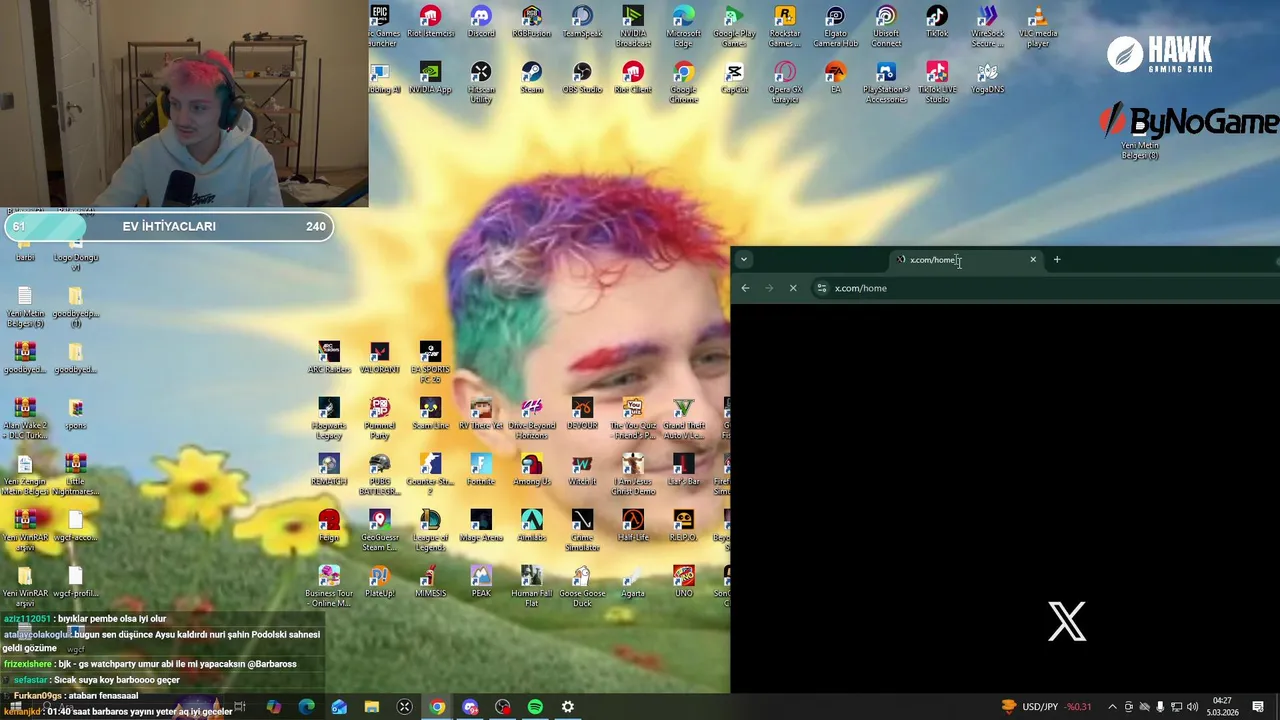Open the volume control in tray

tap(1192, 707)
